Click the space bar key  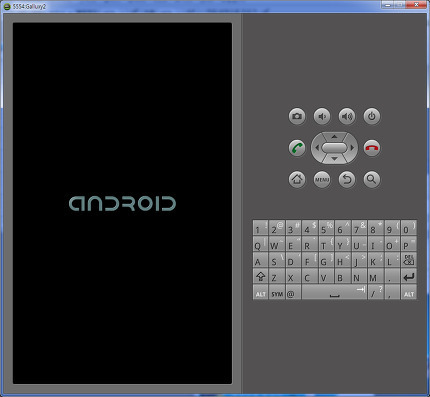334,292
